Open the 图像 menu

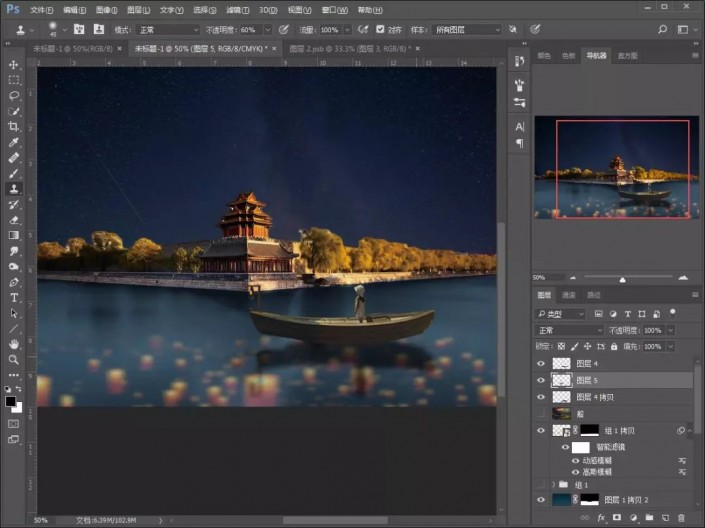click(107, 10)
